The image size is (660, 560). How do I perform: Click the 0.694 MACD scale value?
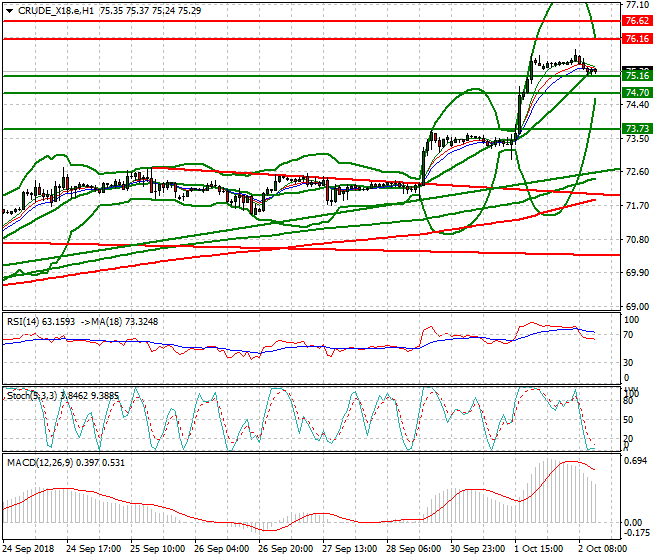tap(636, 461)
